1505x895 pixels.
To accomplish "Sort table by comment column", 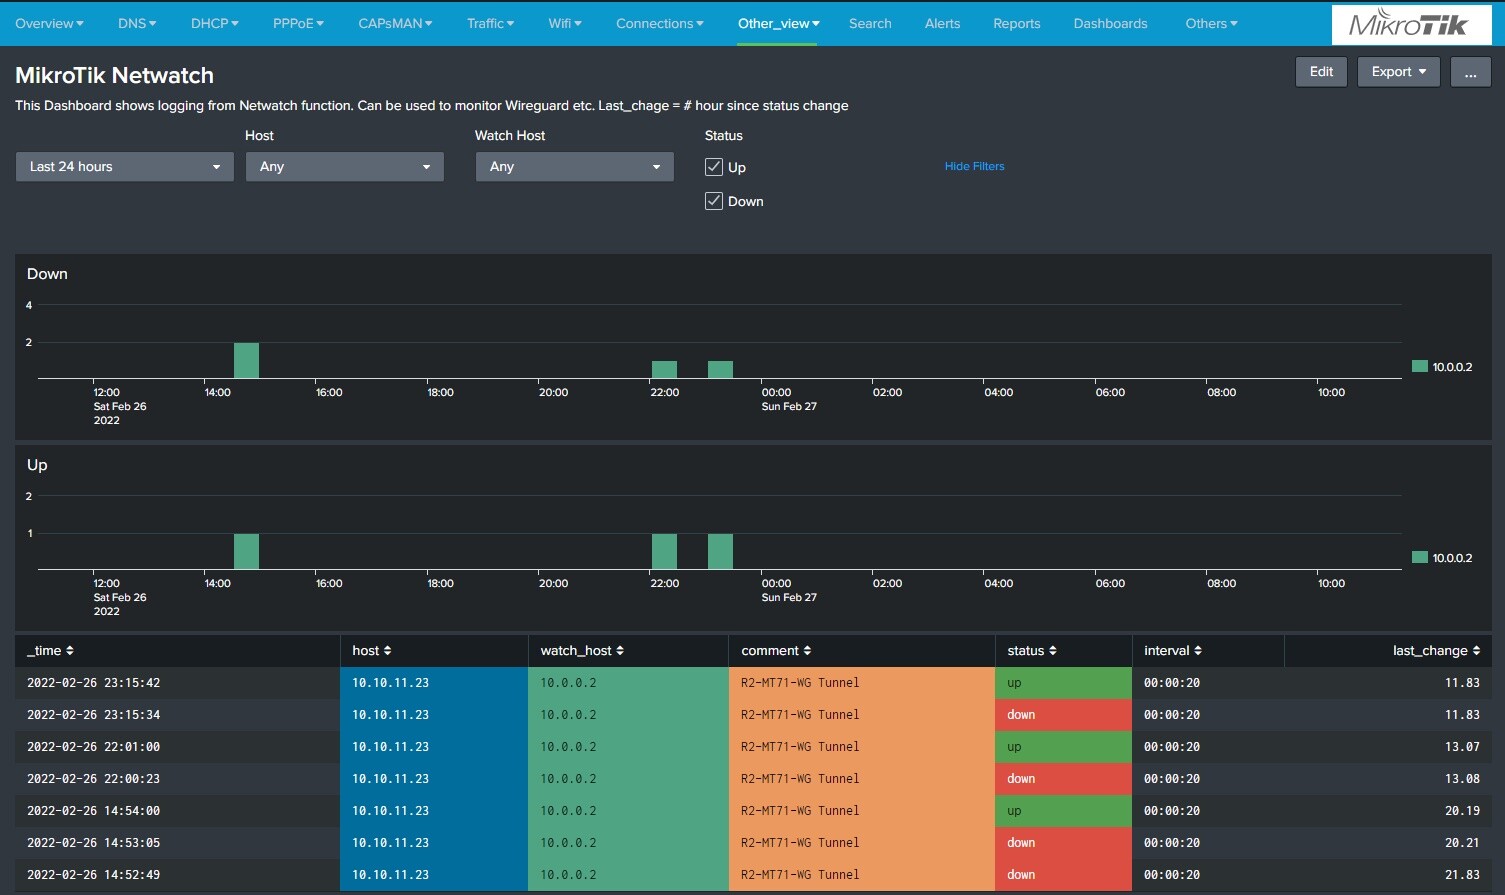I will (776, 651).
